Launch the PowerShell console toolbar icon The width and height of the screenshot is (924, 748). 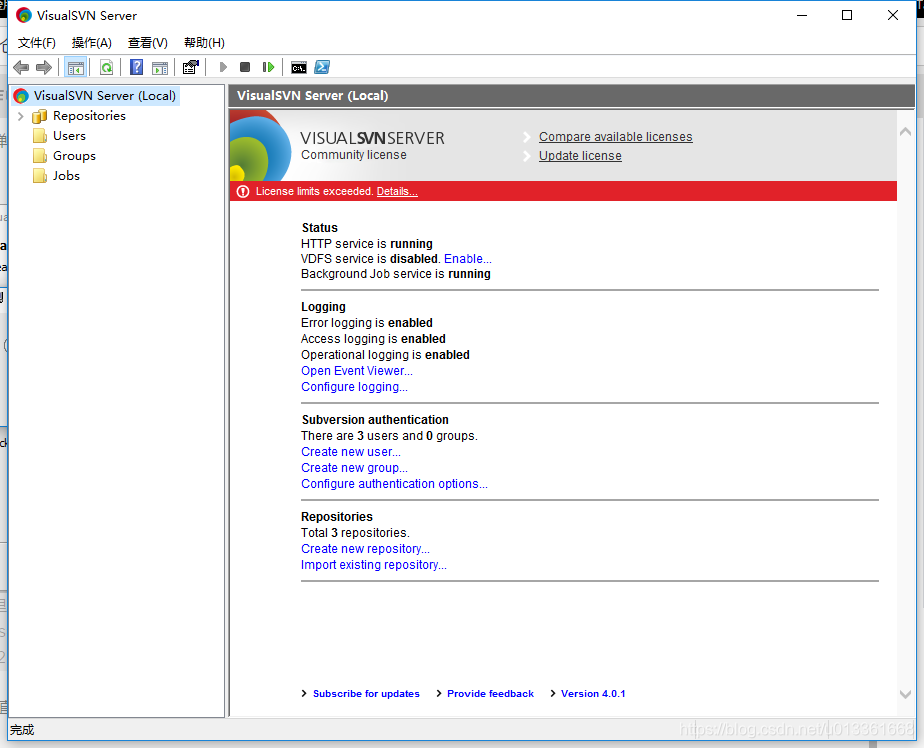click(322, 68)
